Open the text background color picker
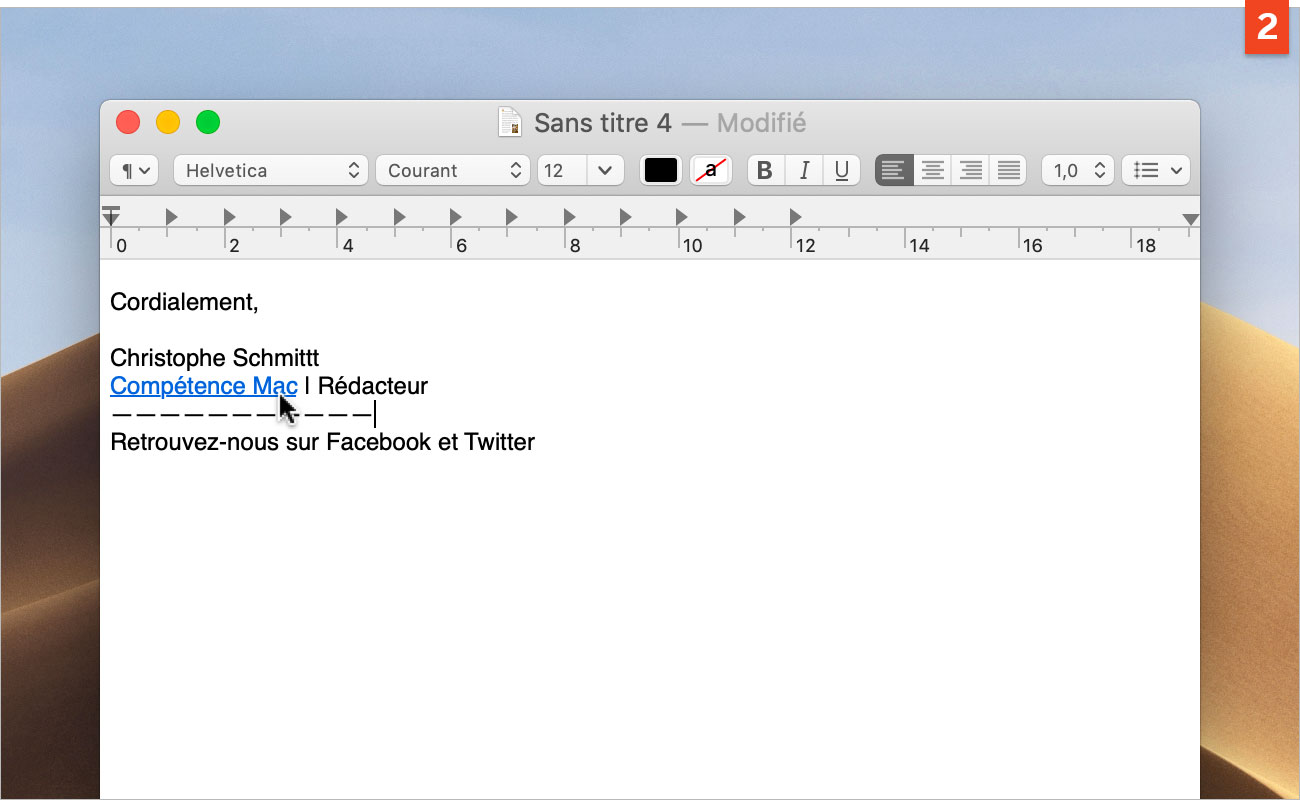This screenshot has width=1300, height=800. click(x=711, y=170)
